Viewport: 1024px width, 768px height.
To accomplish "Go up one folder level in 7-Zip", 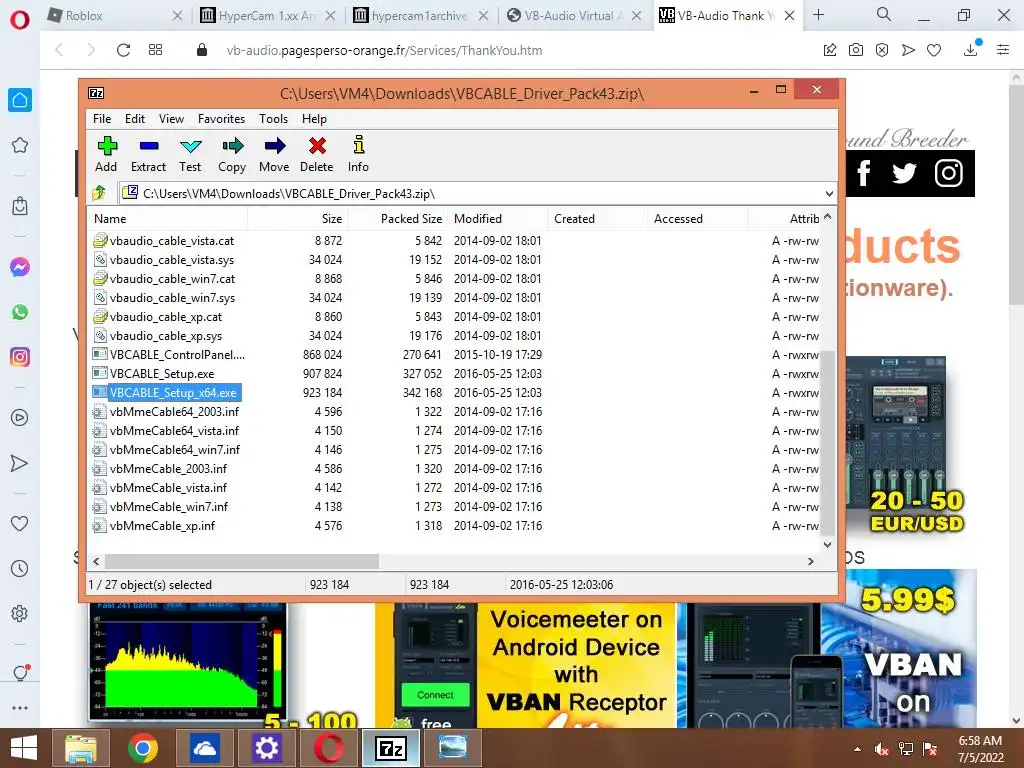I will (99, 193).
